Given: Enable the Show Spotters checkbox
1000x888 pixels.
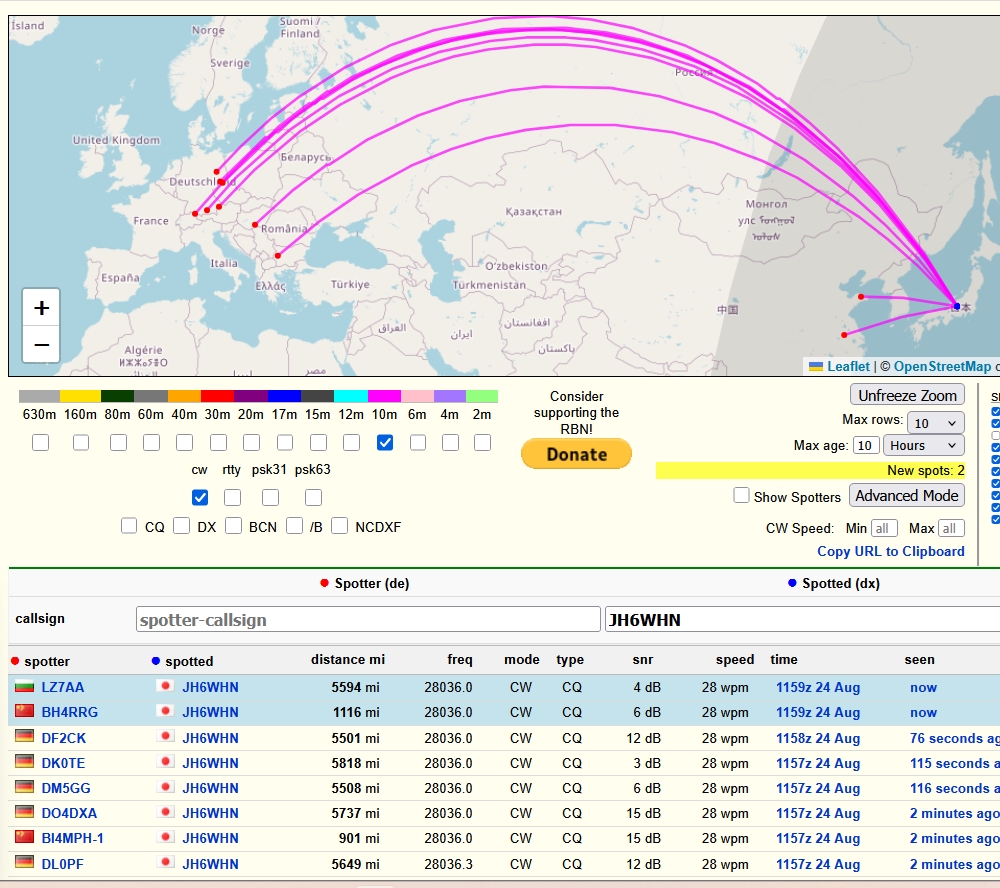Looking at the screenshot, I should point(741,495).
